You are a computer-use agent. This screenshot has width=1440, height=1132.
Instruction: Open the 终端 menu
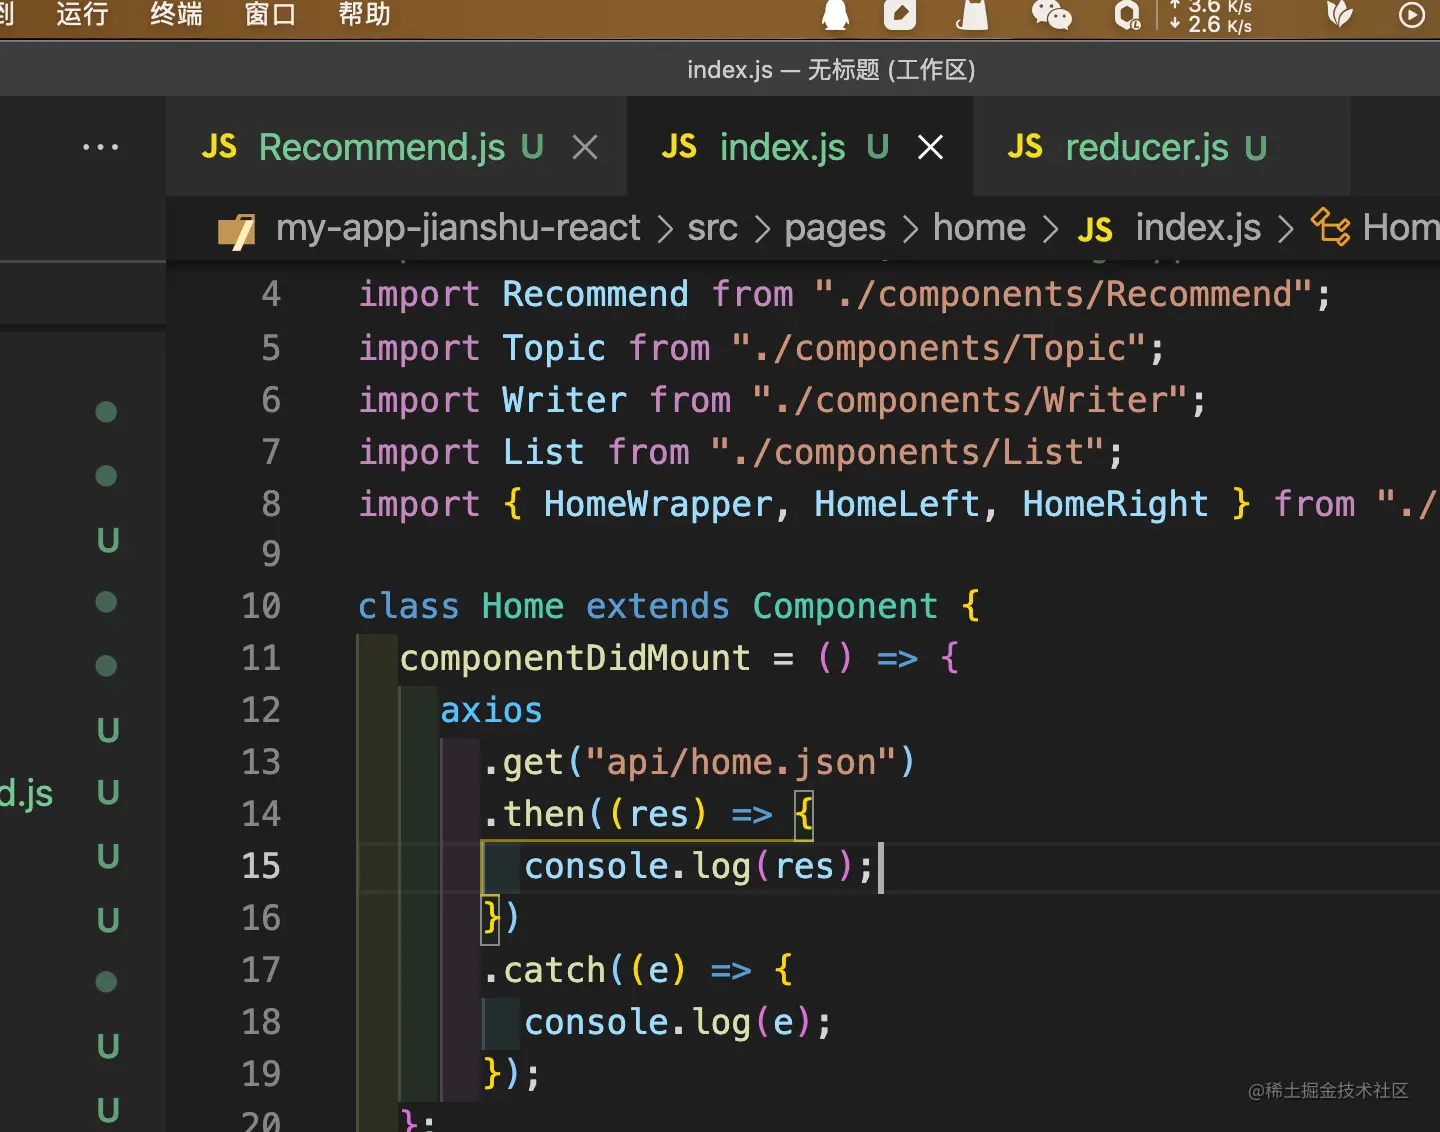[x=176, y=14]
